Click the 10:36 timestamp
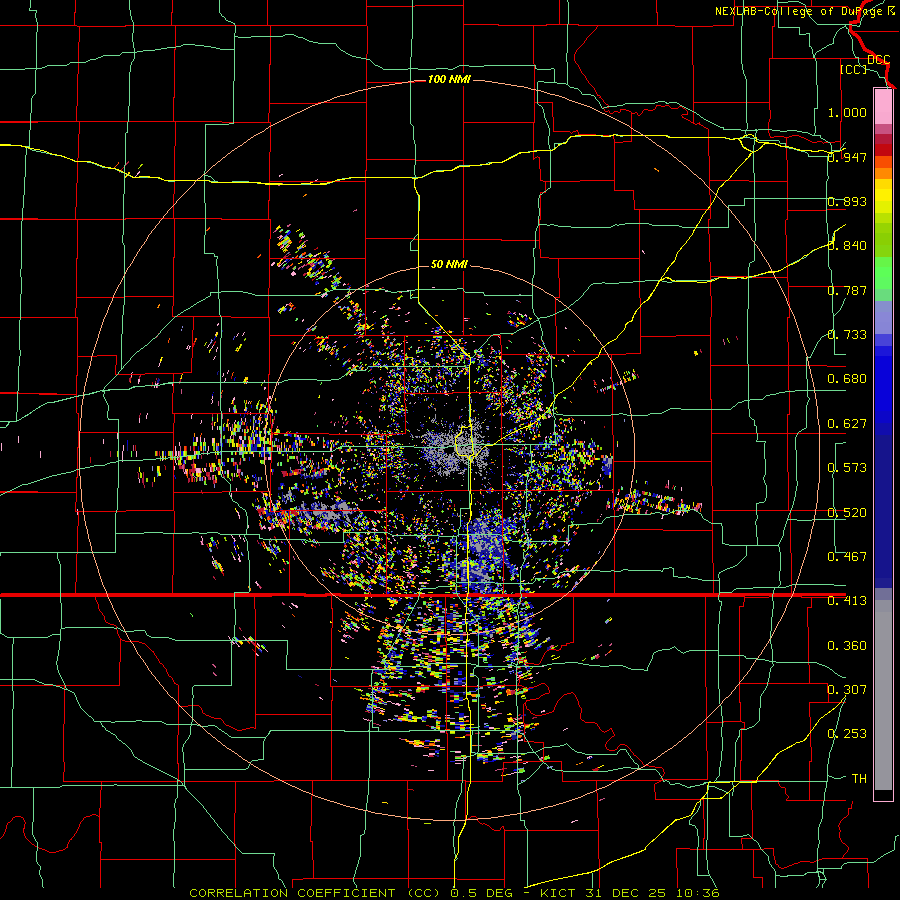 point(697,893)
